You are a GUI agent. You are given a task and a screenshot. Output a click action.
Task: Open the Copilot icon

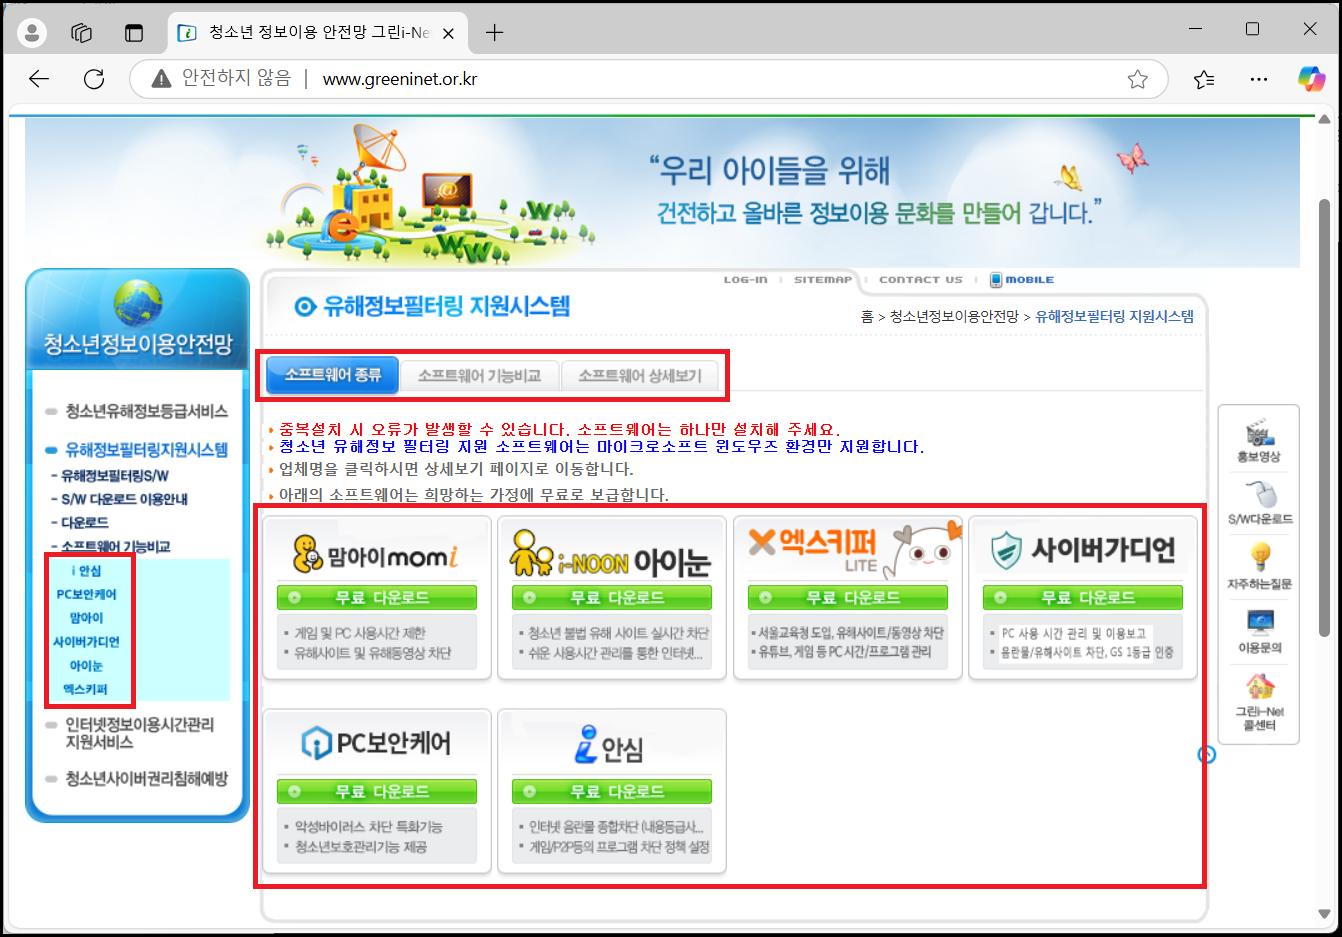point(1311,79)
